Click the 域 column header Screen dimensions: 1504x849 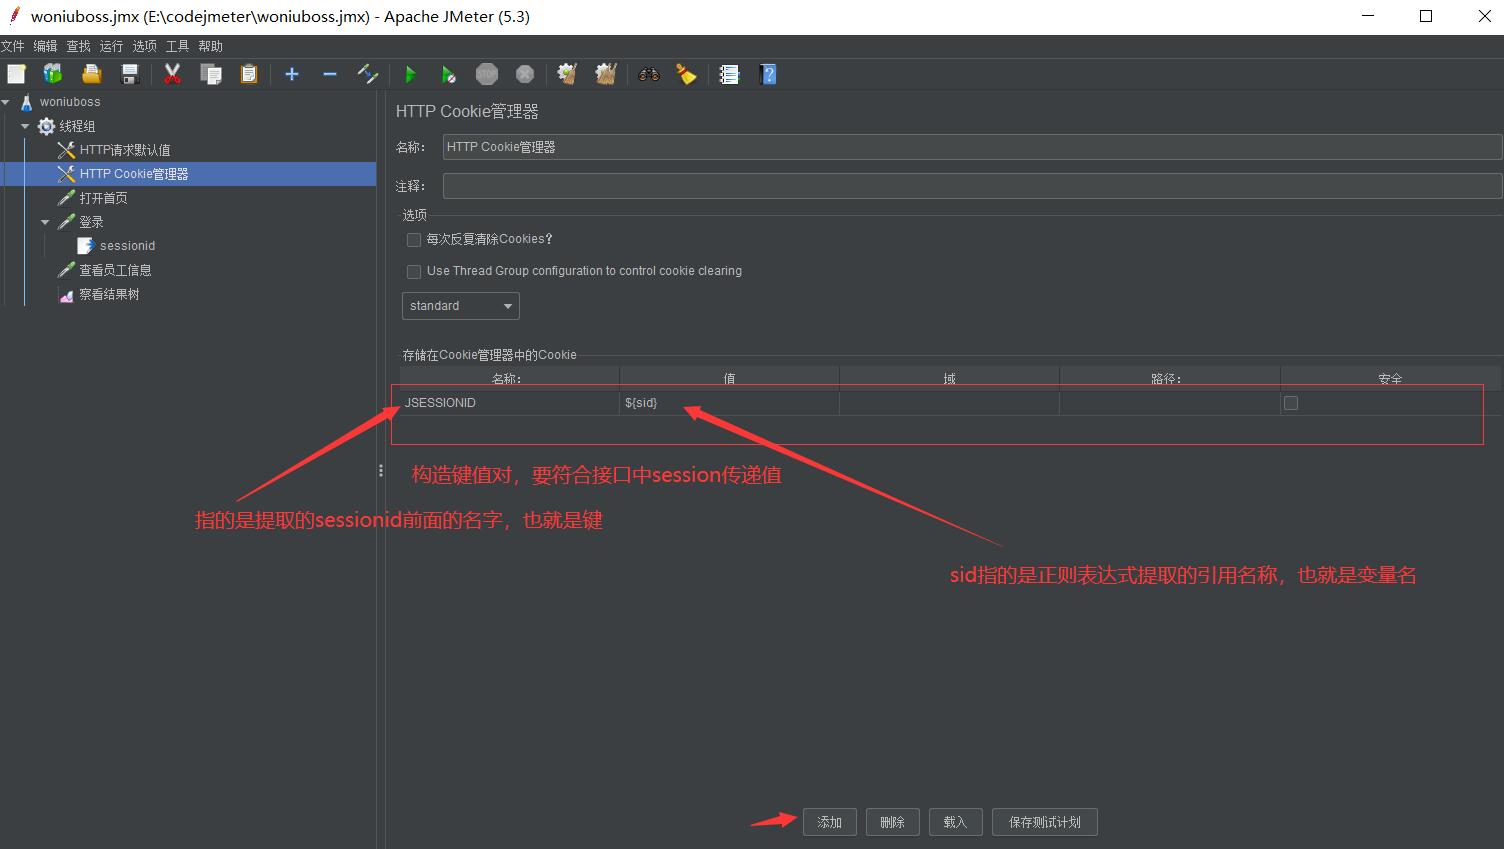tap(949, 378)
